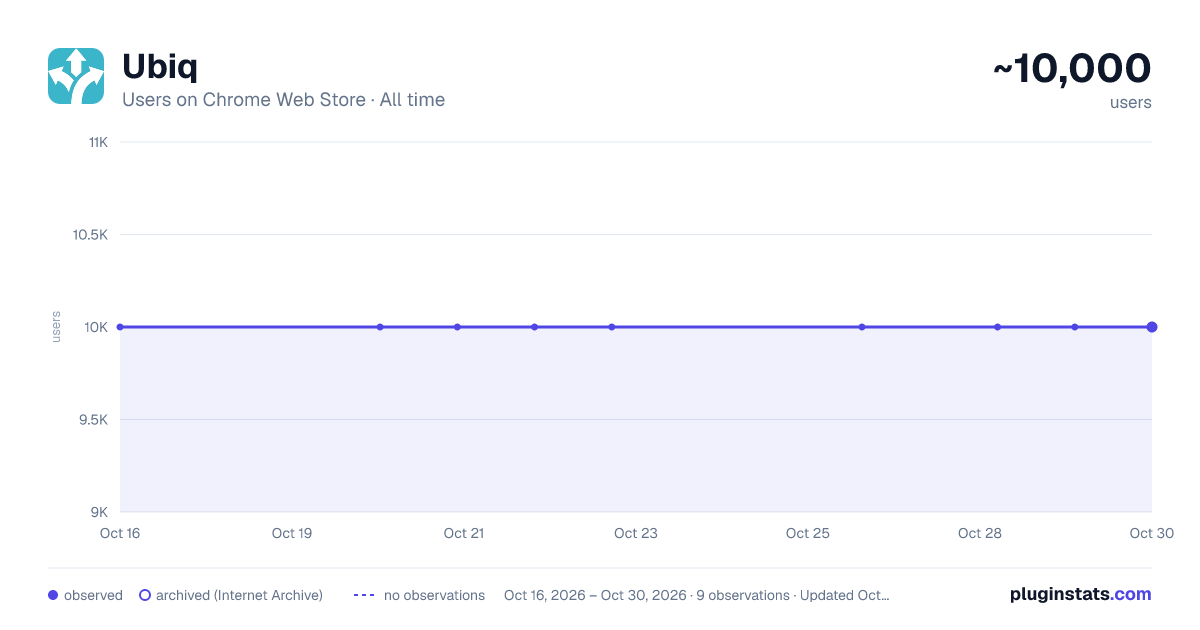
Task: Click the dashed no observations legend marker
Action: (x=364, y=595)
